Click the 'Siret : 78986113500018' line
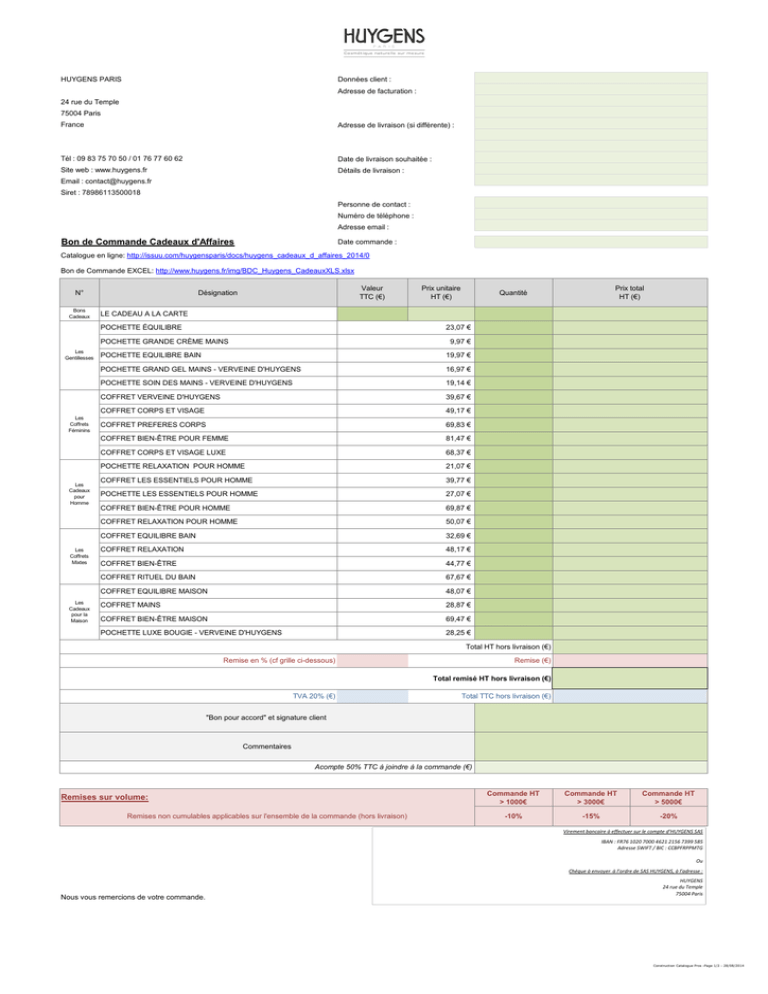 (101, 192)
